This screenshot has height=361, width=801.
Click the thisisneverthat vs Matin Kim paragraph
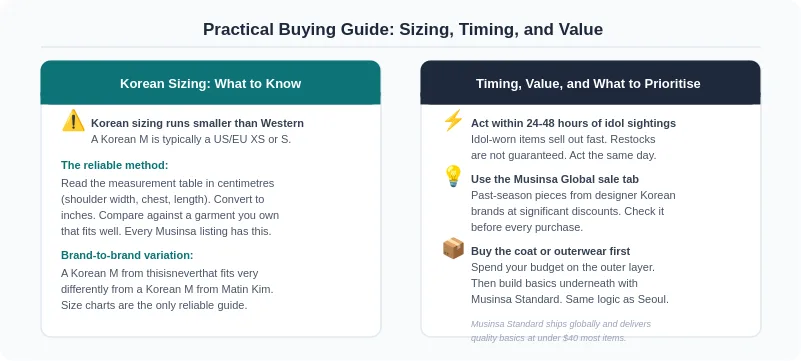167,290
